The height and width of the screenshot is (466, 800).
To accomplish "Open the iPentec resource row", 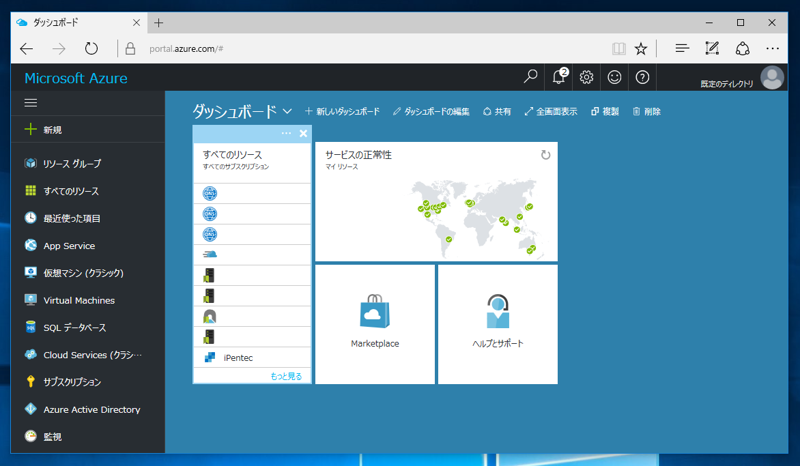I will (x=252, y=357).
